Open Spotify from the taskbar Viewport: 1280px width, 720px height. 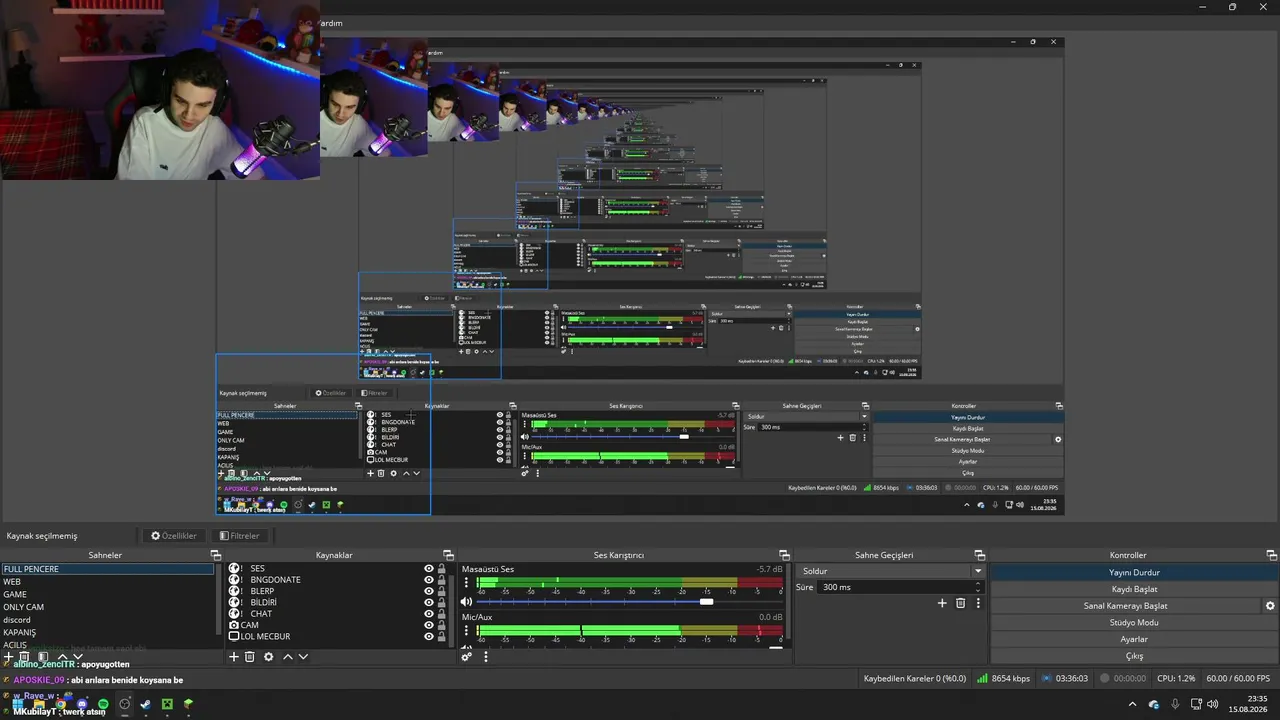[103, 704]
